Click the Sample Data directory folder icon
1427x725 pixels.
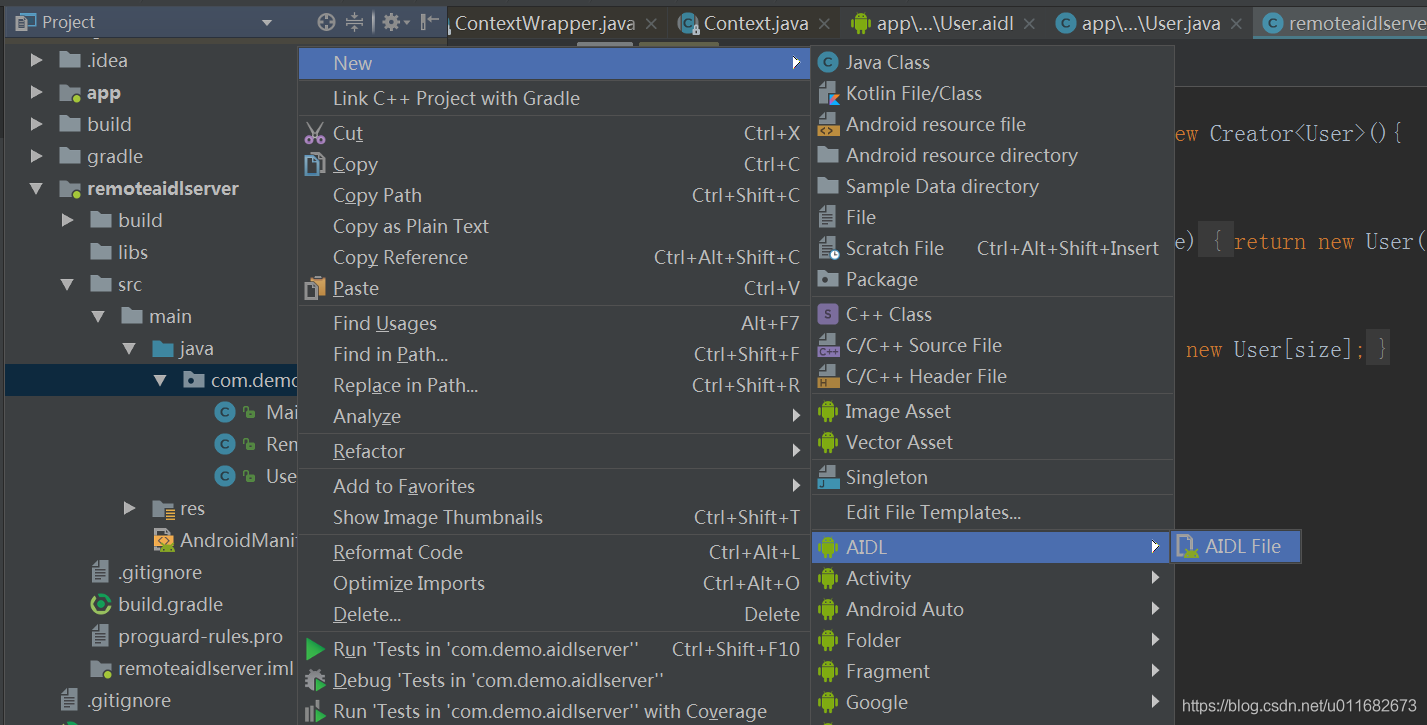827,186
